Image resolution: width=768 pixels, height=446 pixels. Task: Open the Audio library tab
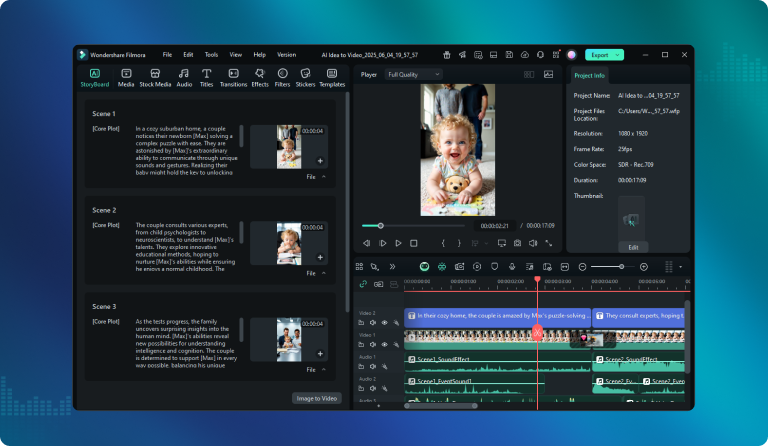(184, 78)
